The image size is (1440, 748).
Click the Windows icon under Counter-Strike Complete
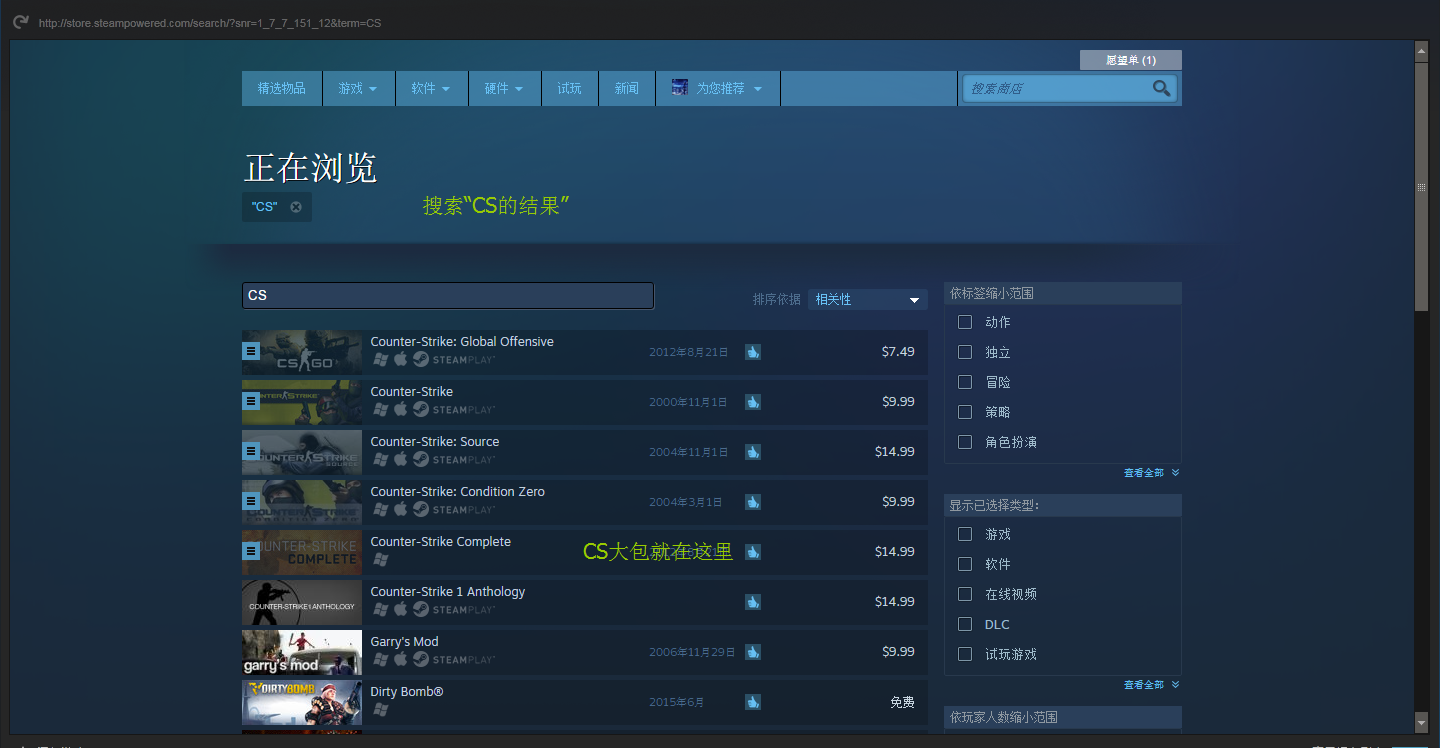380,559
